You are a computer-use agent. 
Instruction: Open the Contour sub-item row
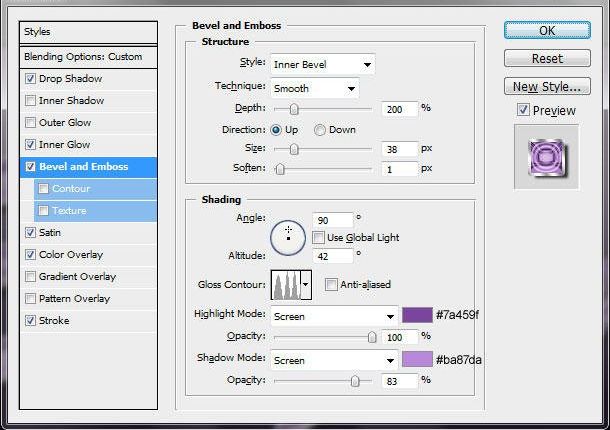click(95, 189)
